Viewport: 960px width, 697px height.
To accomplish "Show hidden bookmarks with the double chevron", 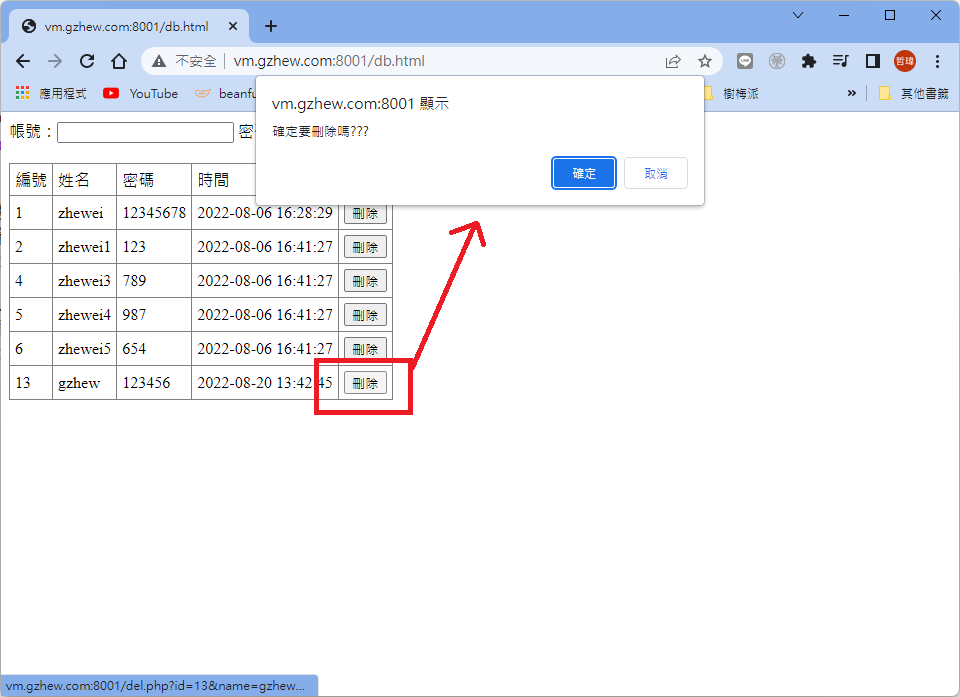I will tap(852, 93).
